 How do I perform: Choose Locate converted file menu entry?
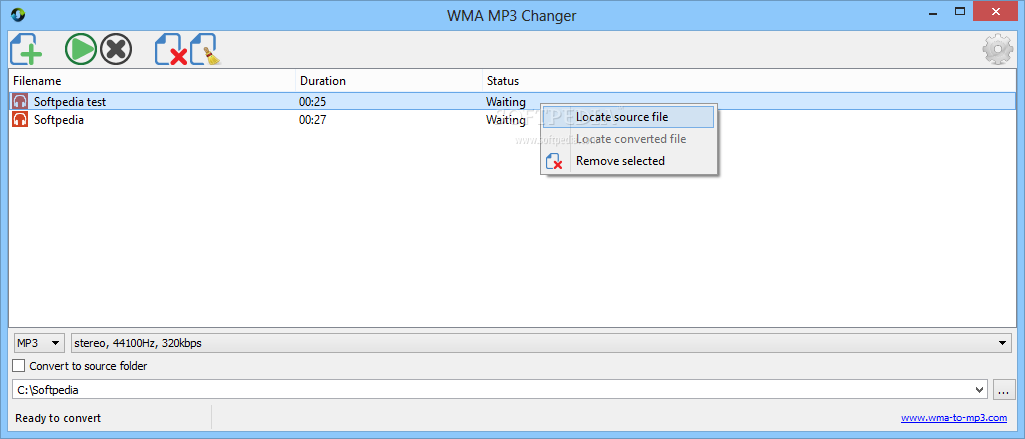pos(628,139)
